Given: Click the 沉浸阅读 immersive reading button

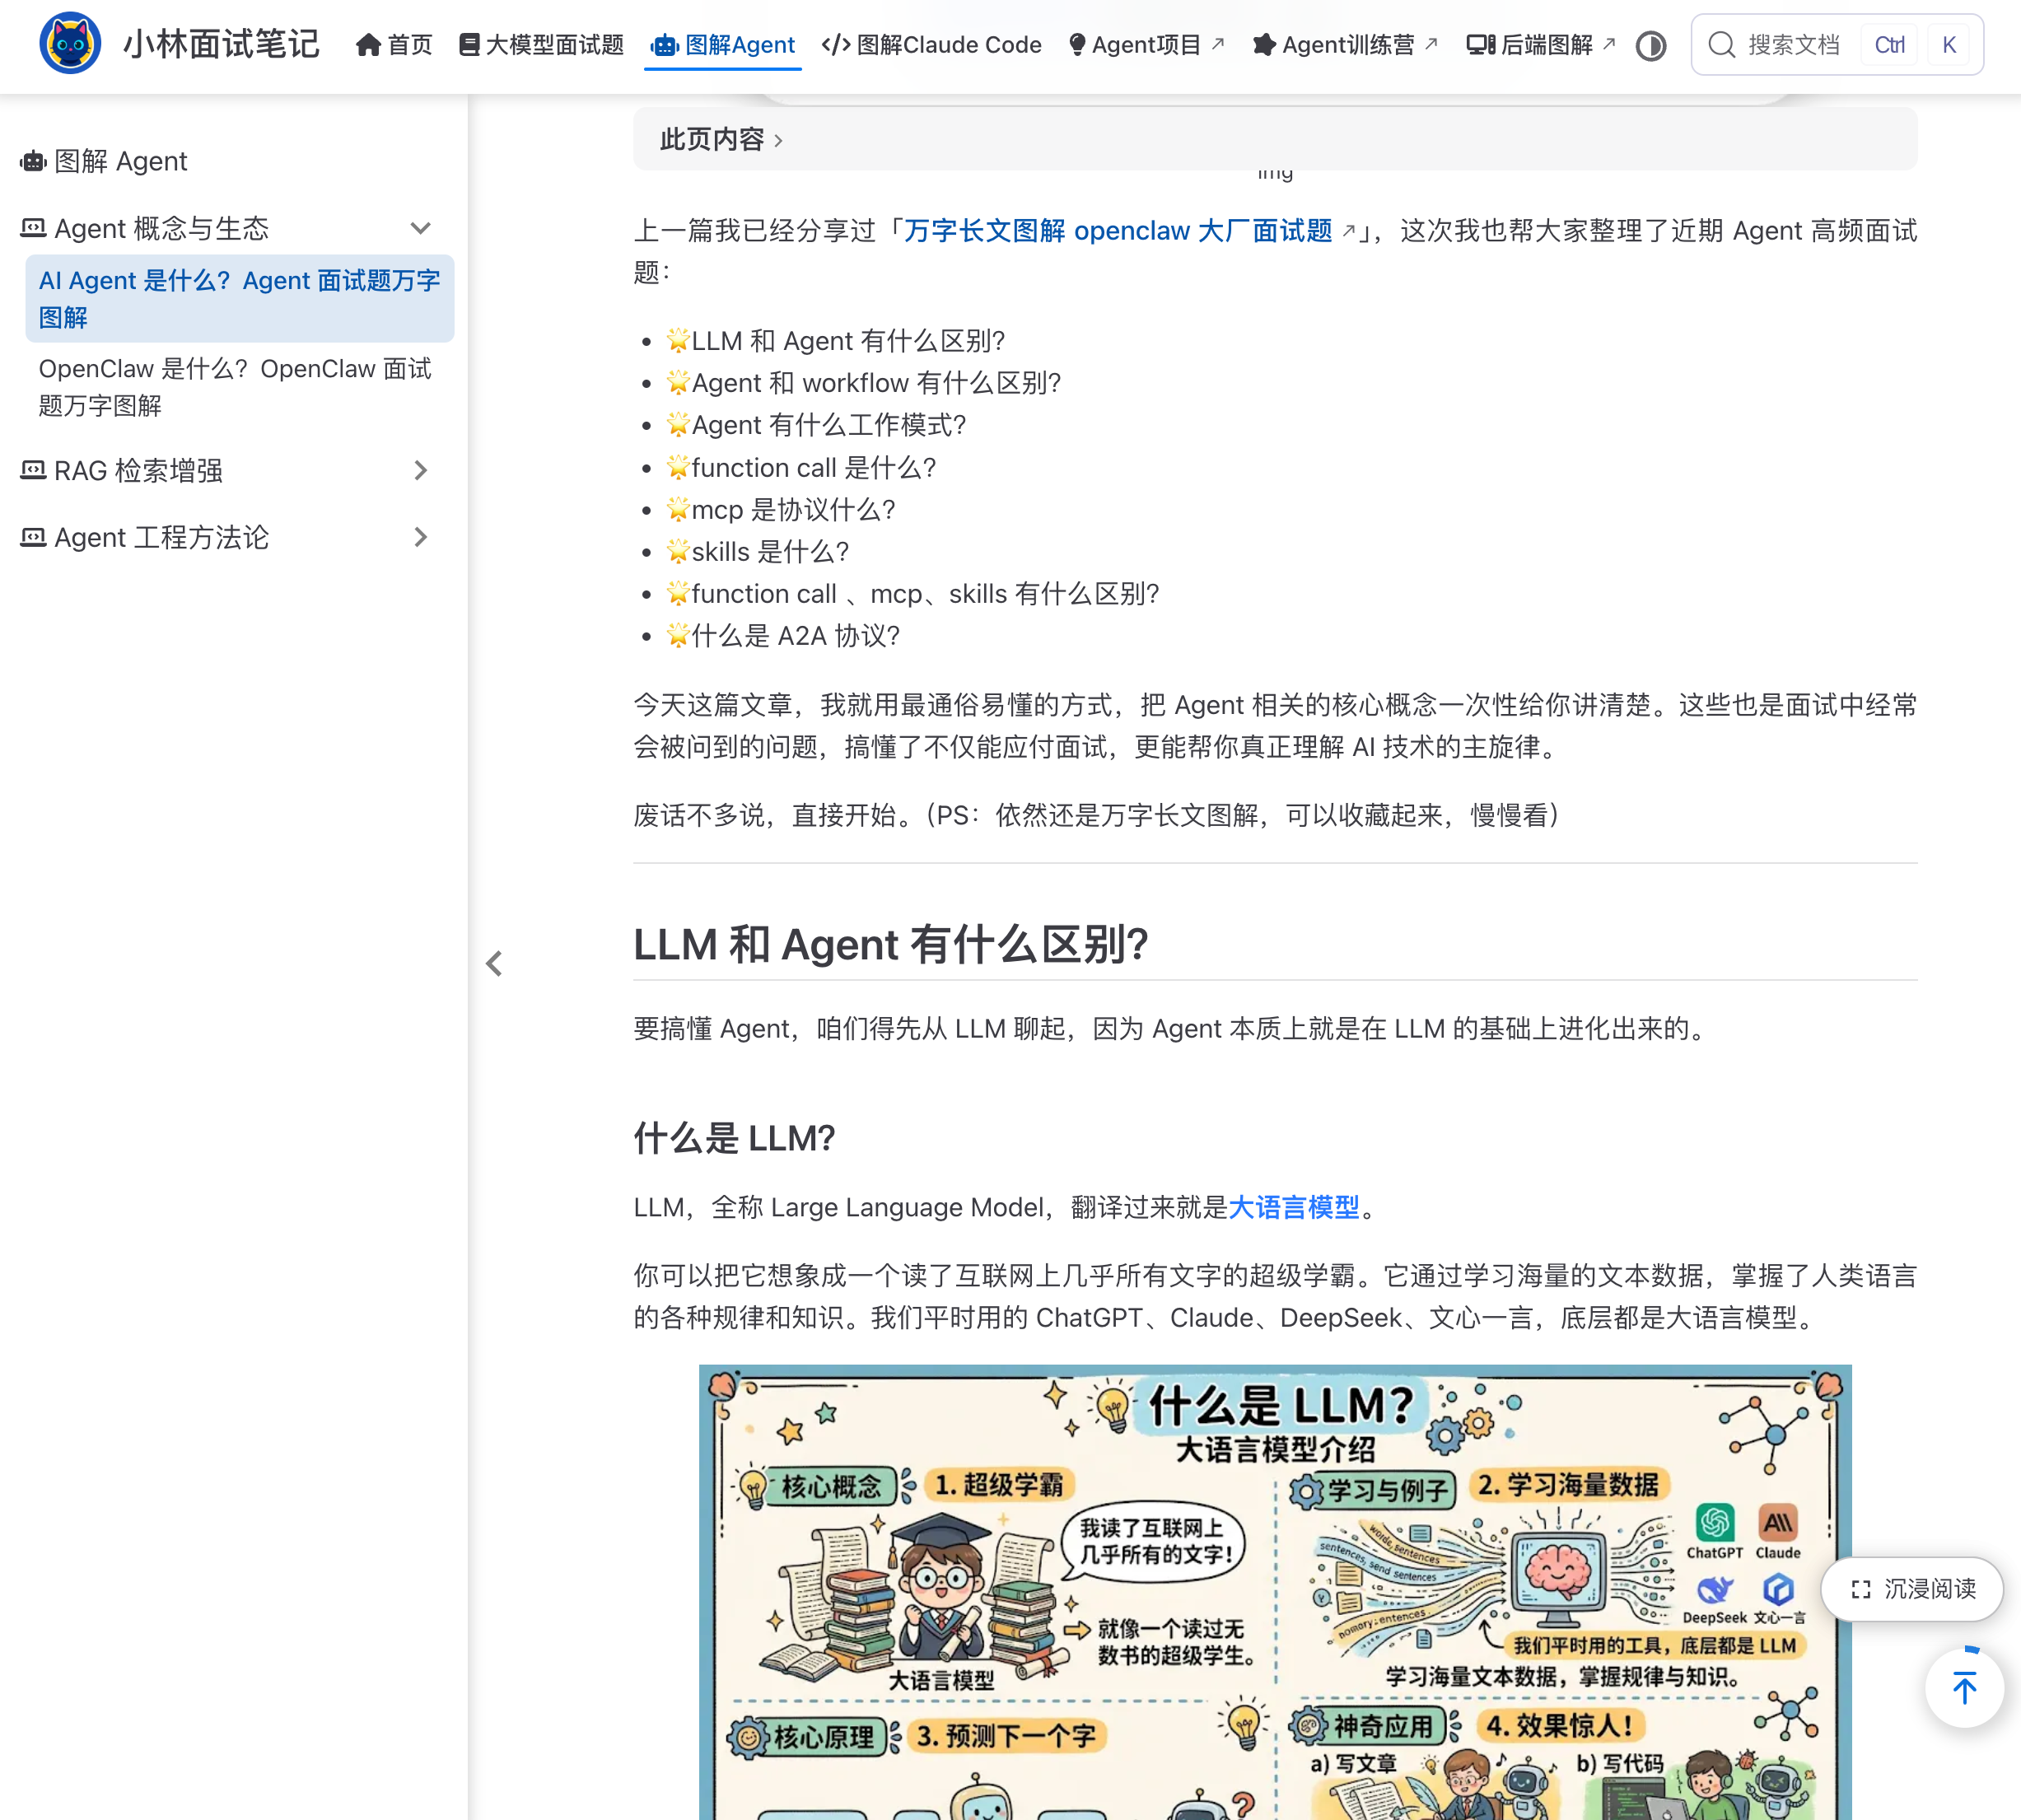Looking at the screenshot, I should pos(1912,1589).
